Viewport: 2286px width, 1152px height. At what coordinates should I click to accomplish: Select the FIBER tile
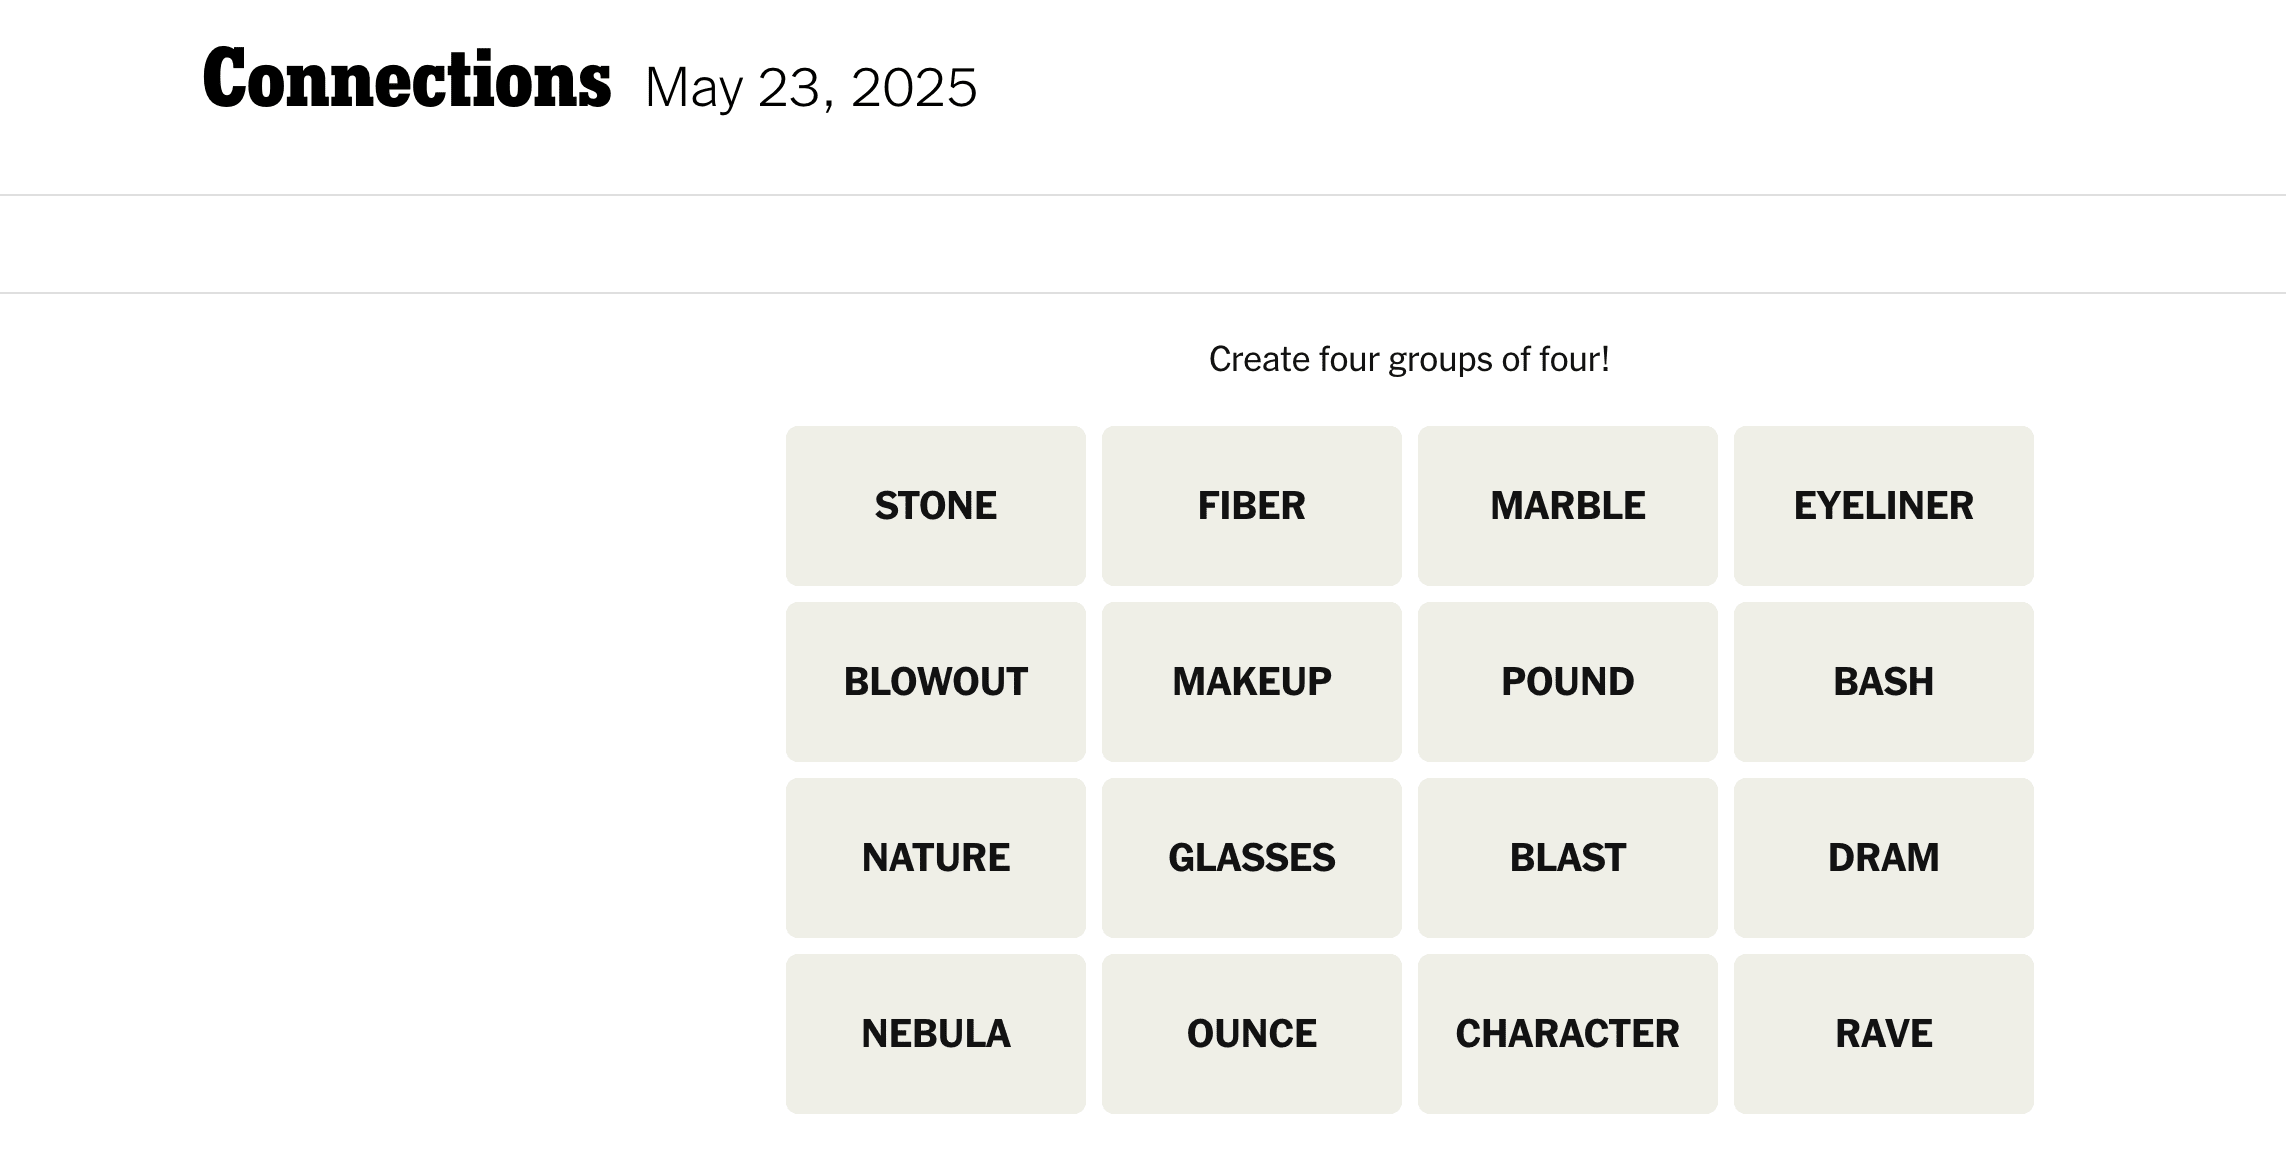[x=1251, y=505]
